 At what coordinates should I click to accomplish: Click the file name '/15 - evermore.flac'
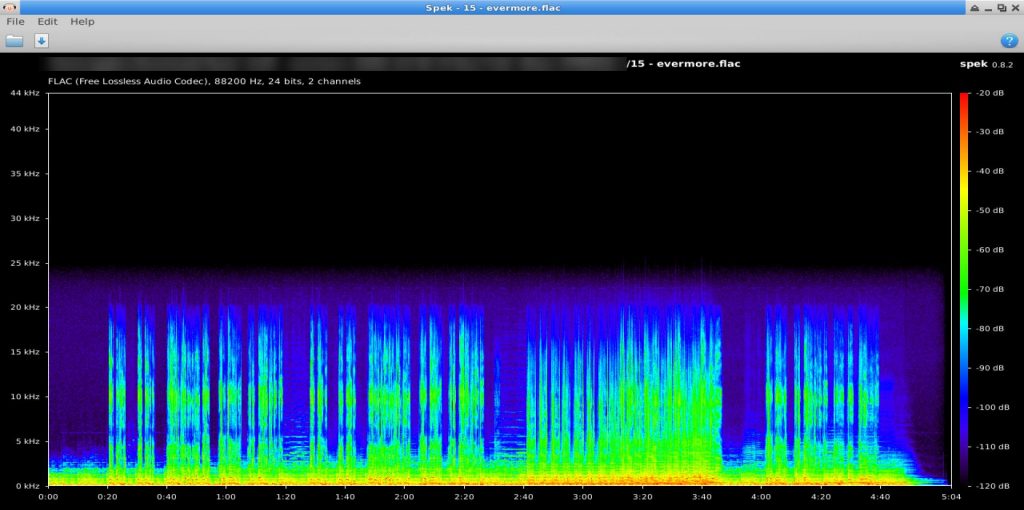pyautogui.click(x=683, y=63)
